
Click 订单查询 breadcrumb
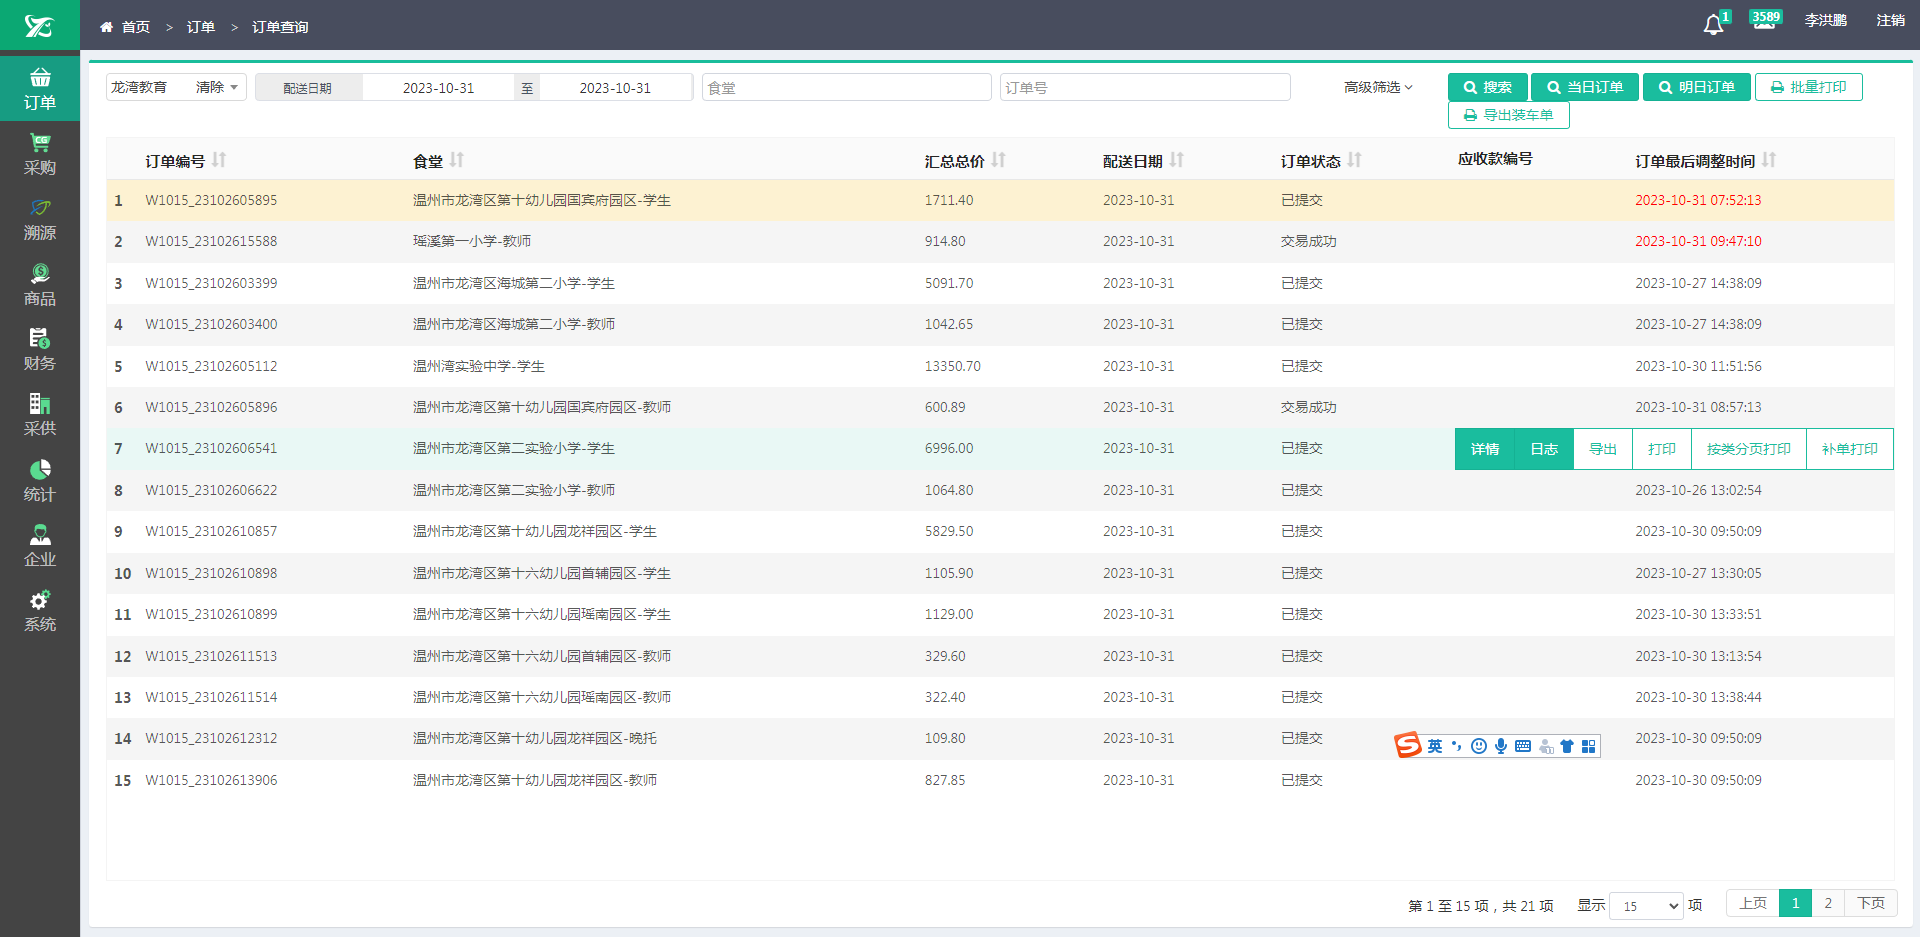coord(280,27)
